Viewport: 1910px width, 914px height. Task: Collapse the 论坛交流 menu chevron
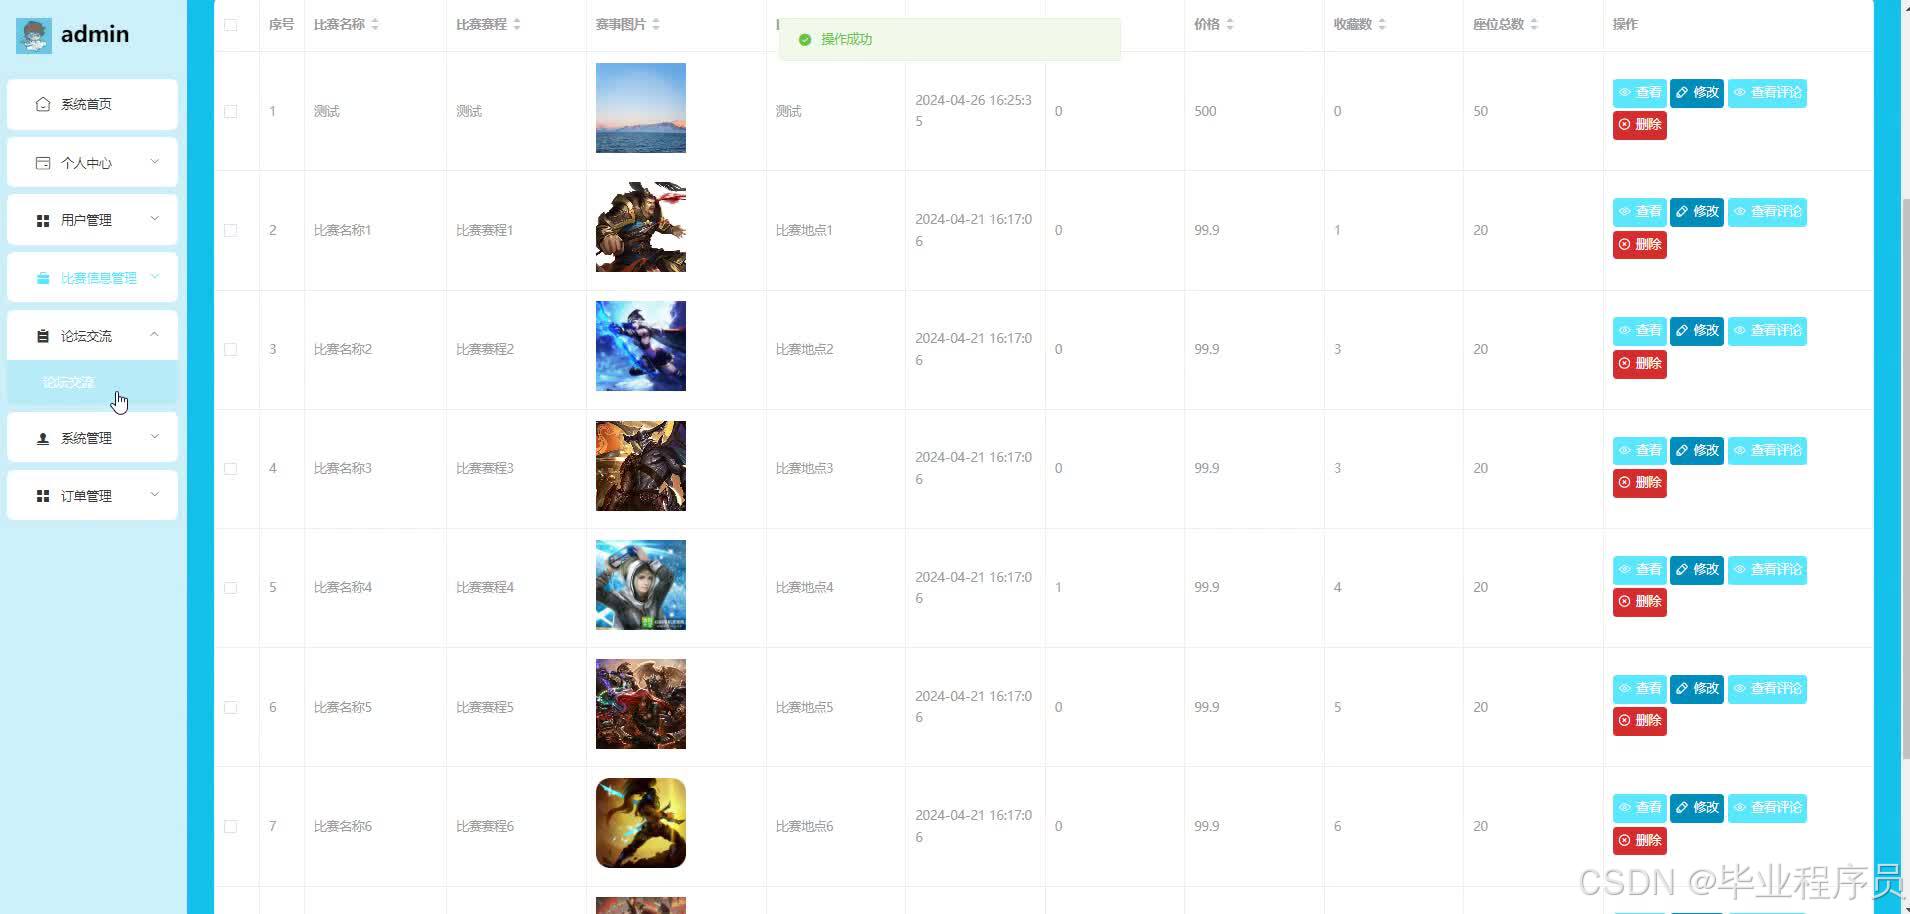154,334
